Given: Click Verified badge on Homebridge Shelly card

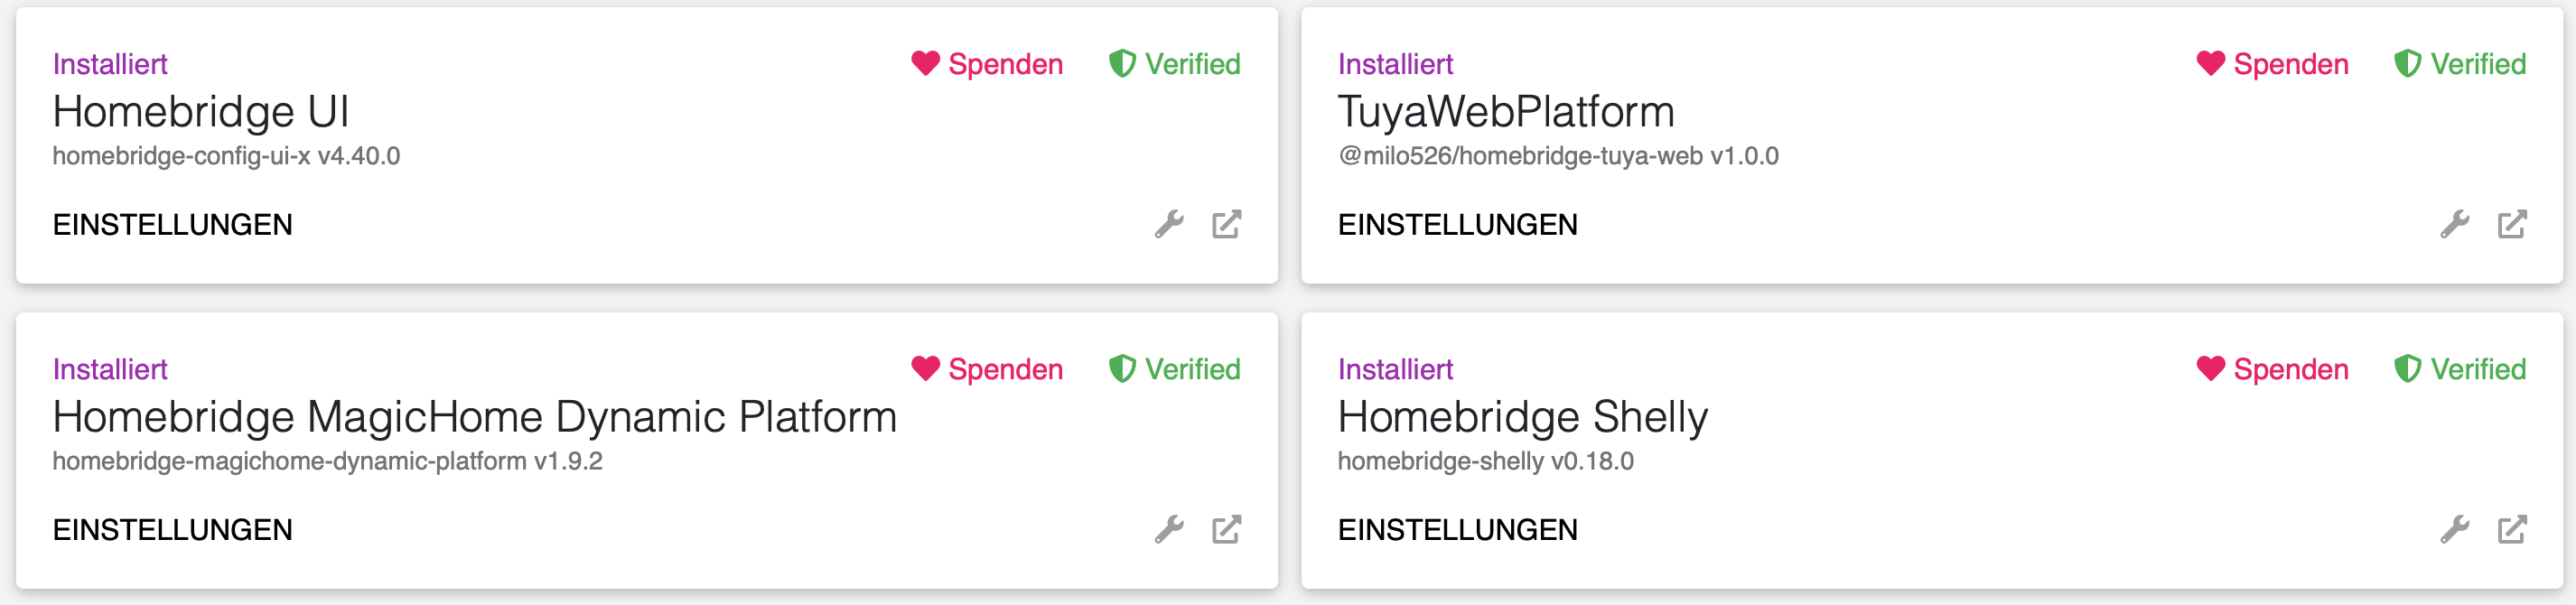Looking at the screenshot, I should [x=2460, y=369].
